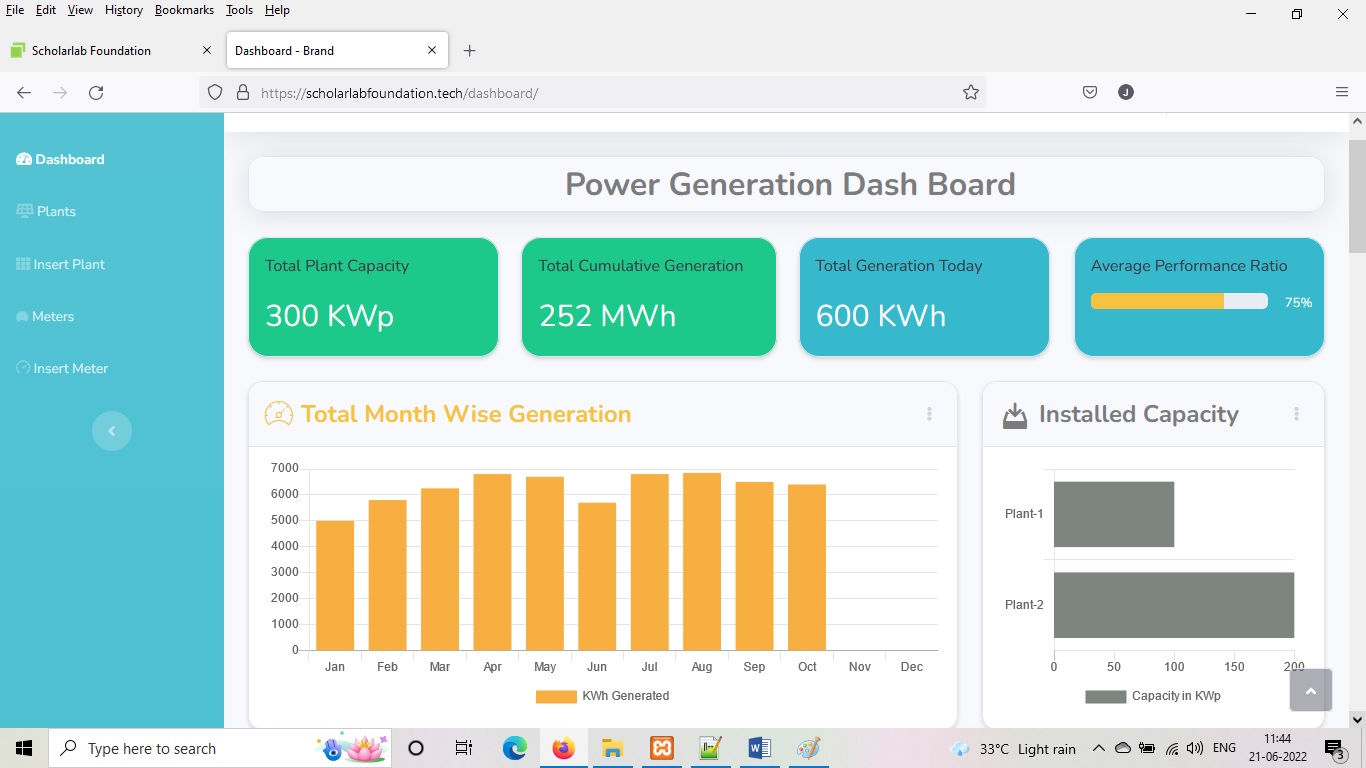Image resolution: width=1366 pixels, height=768 pixels.
Task: Open the Plants page in the sidebar
Action: coord(56,212)
